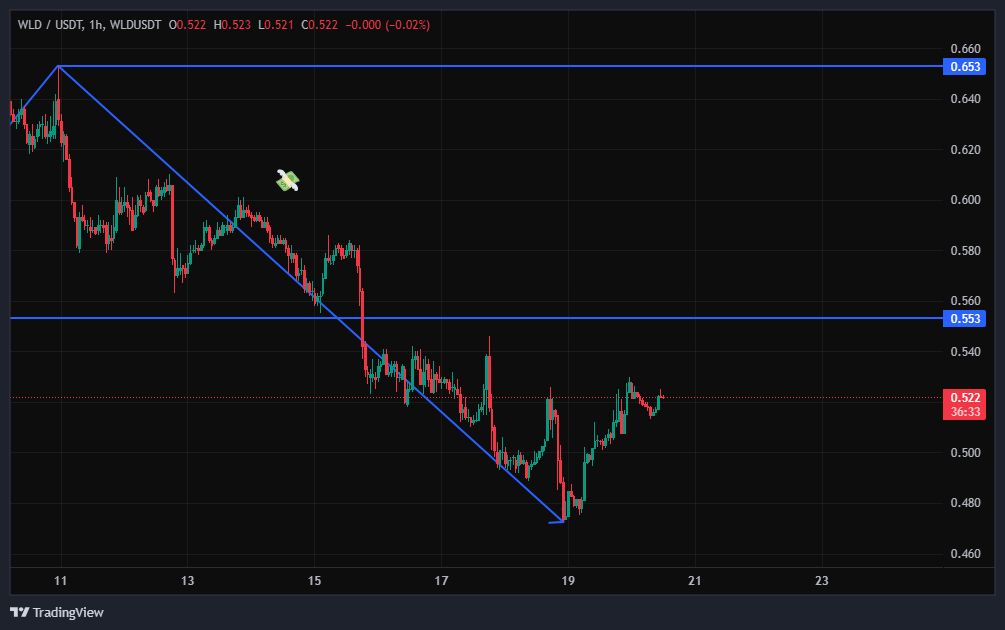Select the blue 0.553 price label
Image resolution: width=1005 pixels, height=630 pixels.
pyautogui.click(x=964, y=319)
